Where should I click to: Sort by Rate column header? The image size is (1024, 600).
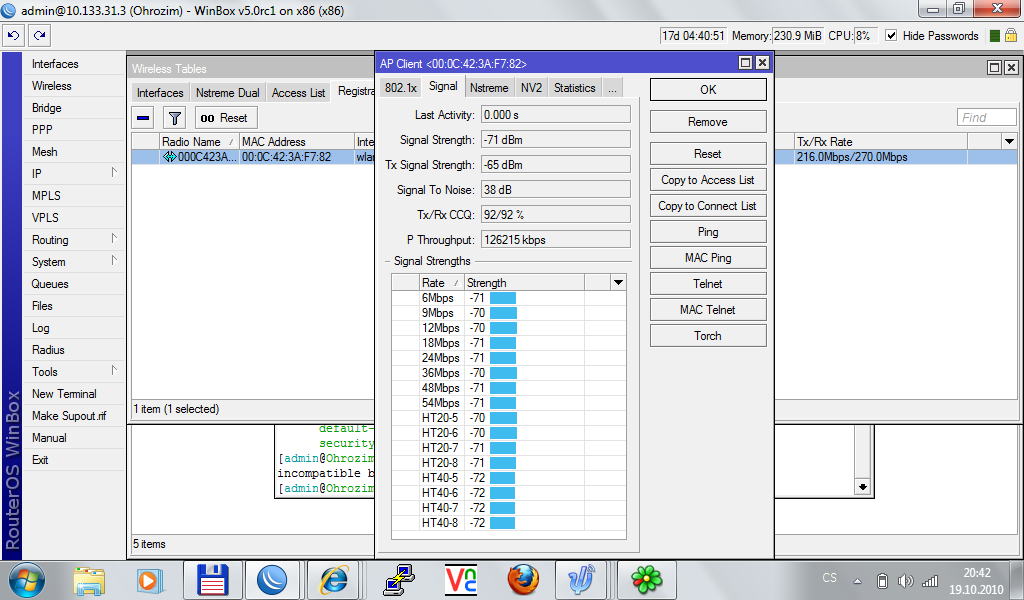[441, 283]
